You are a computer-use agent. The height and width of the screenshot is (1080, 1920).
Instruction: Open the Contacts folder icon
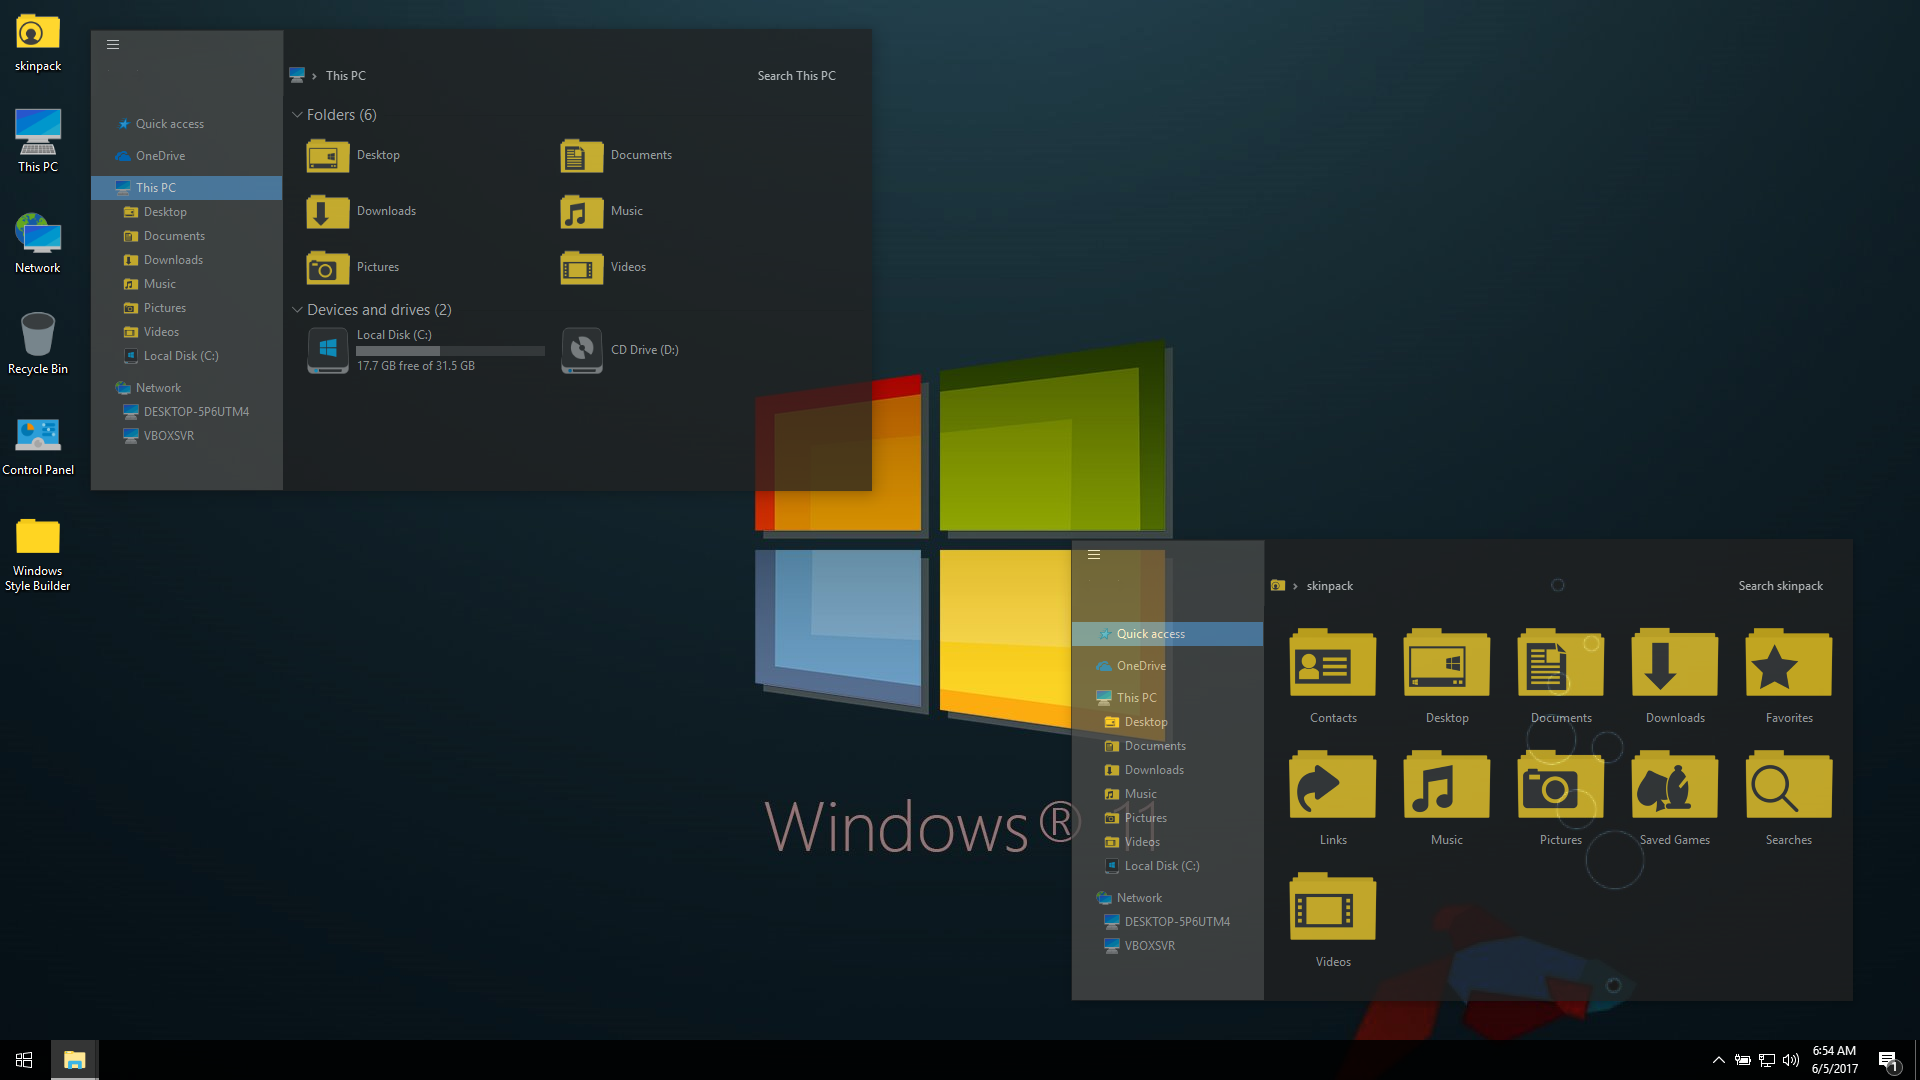(1332, 666)
